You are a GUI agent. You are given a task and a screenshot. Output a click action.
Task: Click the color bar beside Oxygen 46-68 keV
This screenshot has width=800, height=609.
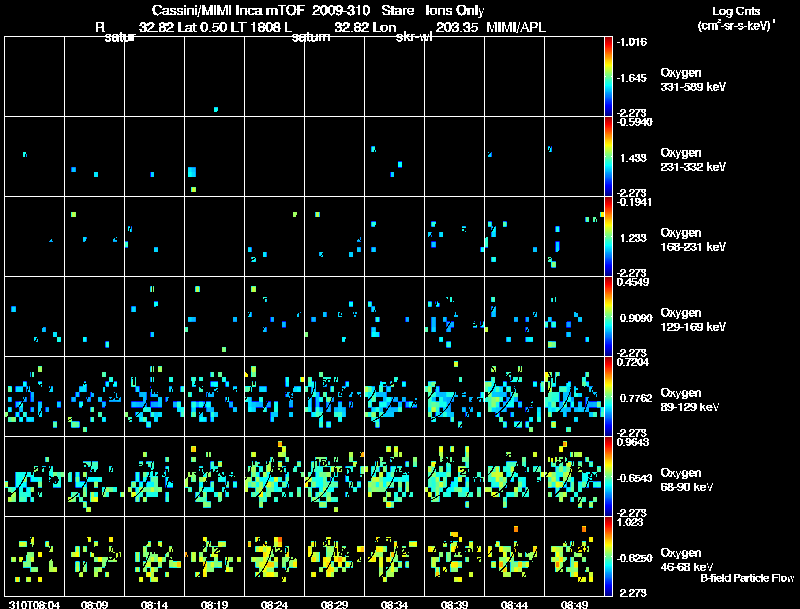[x=608, y=556]
